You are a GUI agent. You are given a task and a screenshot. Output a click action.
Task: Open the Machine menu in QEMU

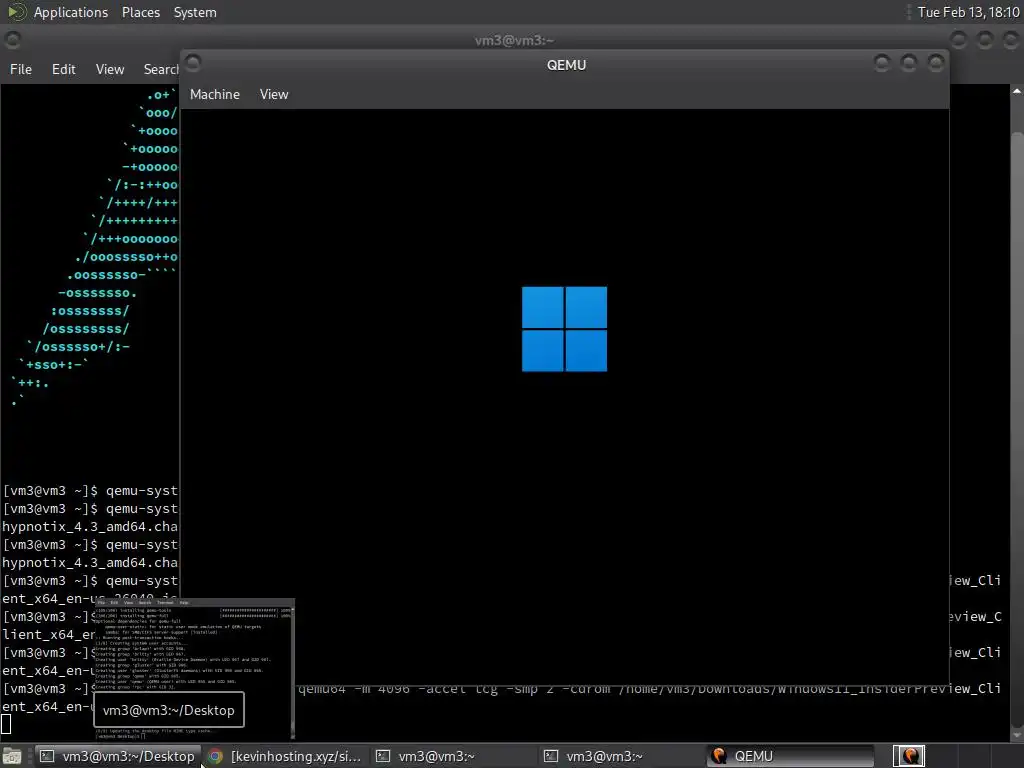tap(215, 94)
